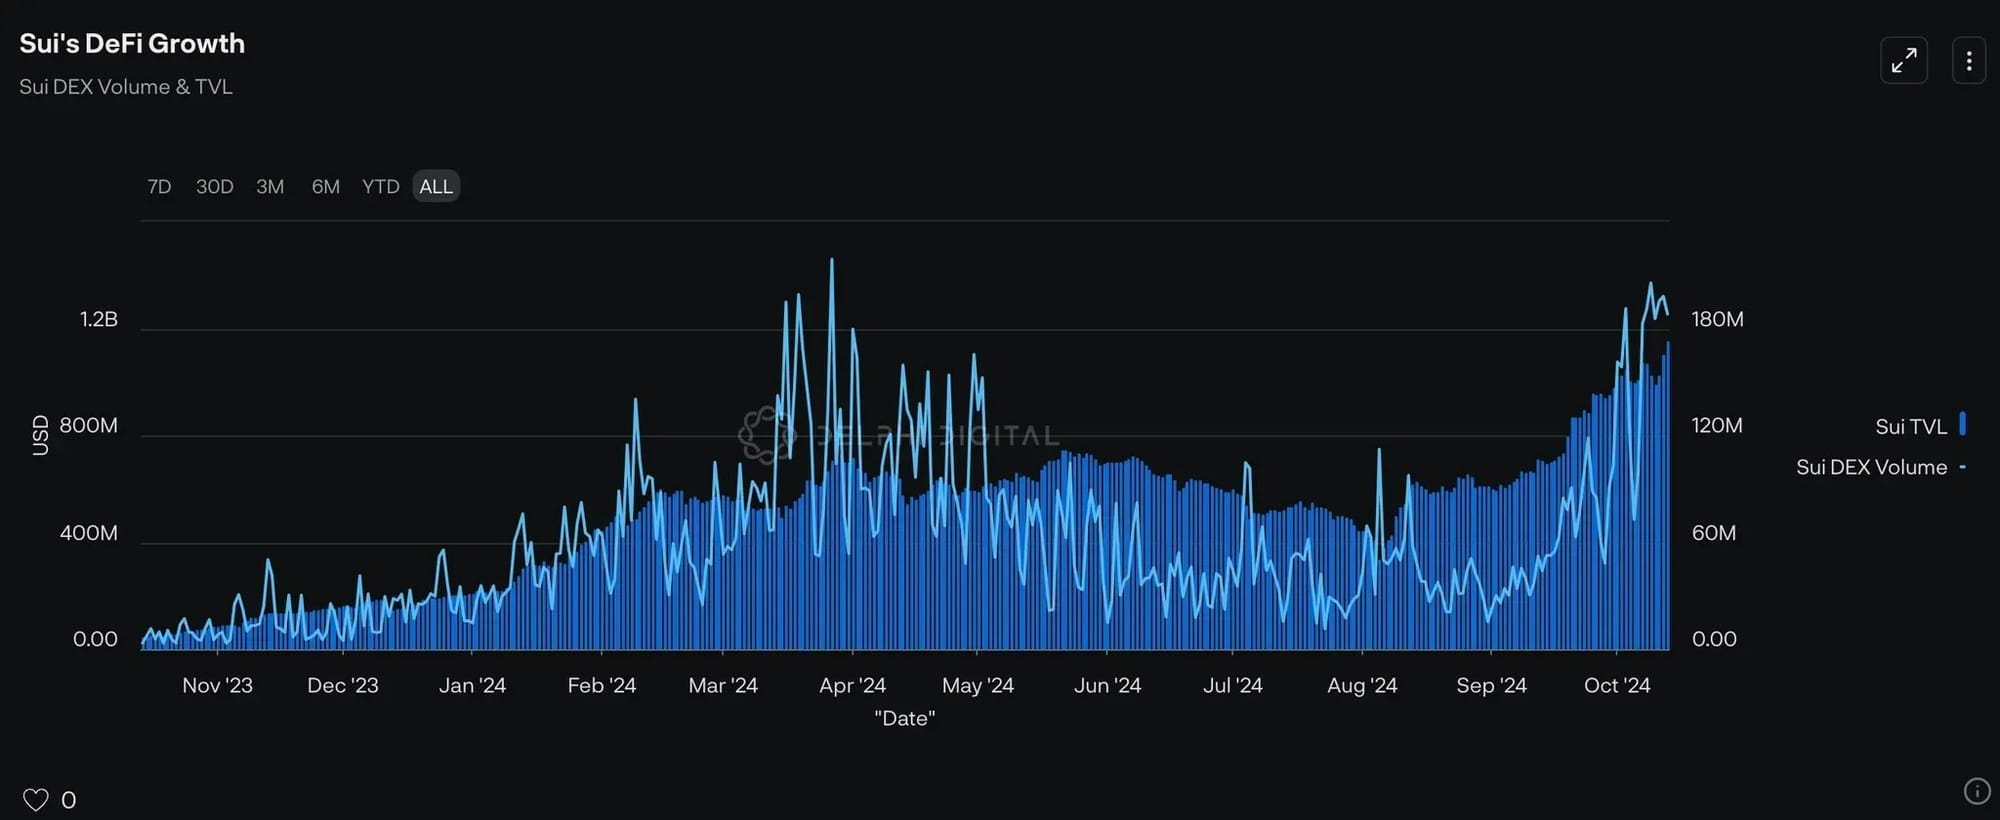Select the 7D time range
The height and width of the screenshot is (820, 2000).
pos(159,186)
